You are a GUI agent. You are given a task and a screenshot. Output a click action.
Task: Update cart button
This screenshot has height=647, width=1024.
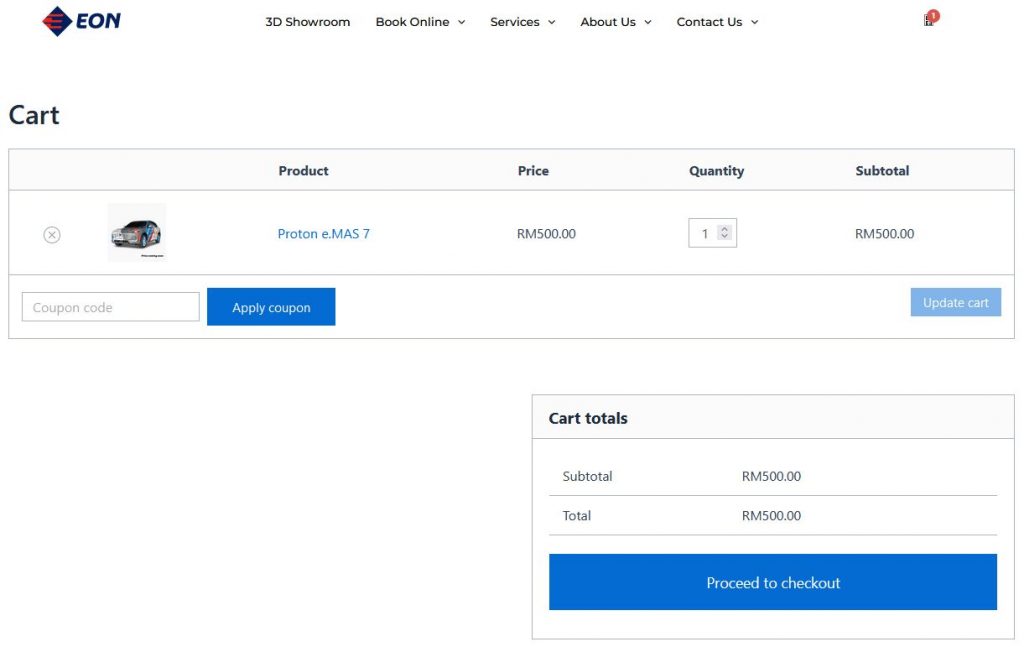pos(955,302)
